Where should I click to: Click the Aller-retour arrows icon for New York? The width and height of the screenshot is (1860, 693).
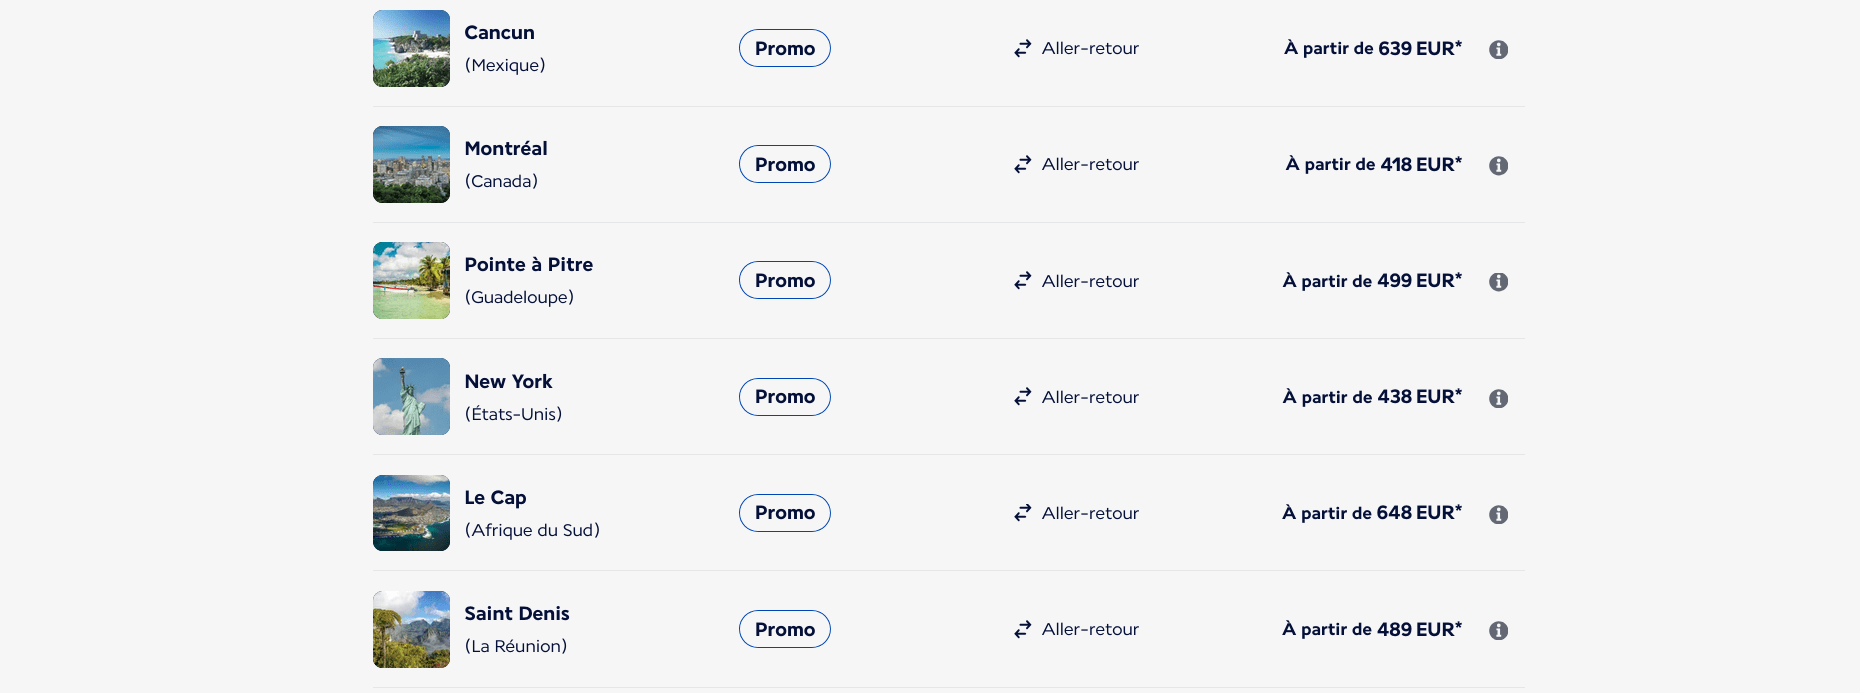1022,397
